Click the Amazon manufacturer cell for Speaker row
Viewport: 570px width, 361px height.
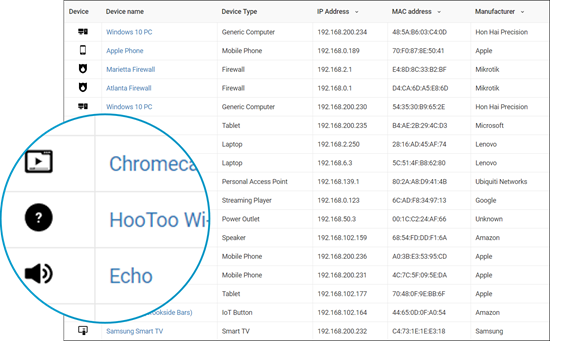click(487, 238)
